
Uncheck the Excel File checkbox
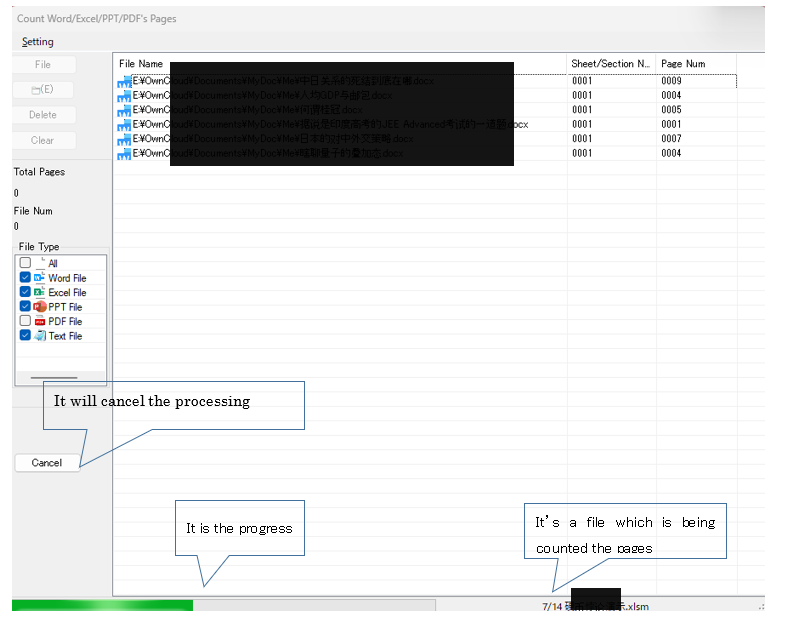point(25,292)
